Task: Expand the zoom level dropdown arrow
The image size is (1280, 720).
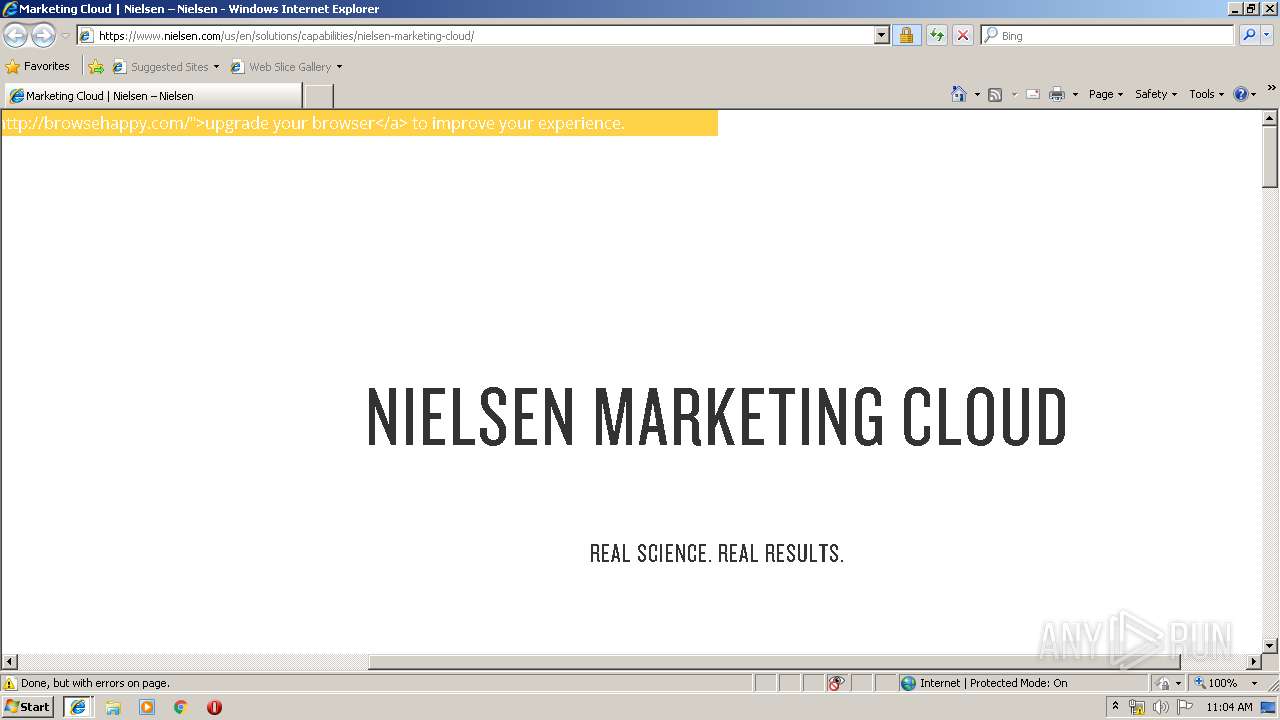Action: tap(1254, 683)
